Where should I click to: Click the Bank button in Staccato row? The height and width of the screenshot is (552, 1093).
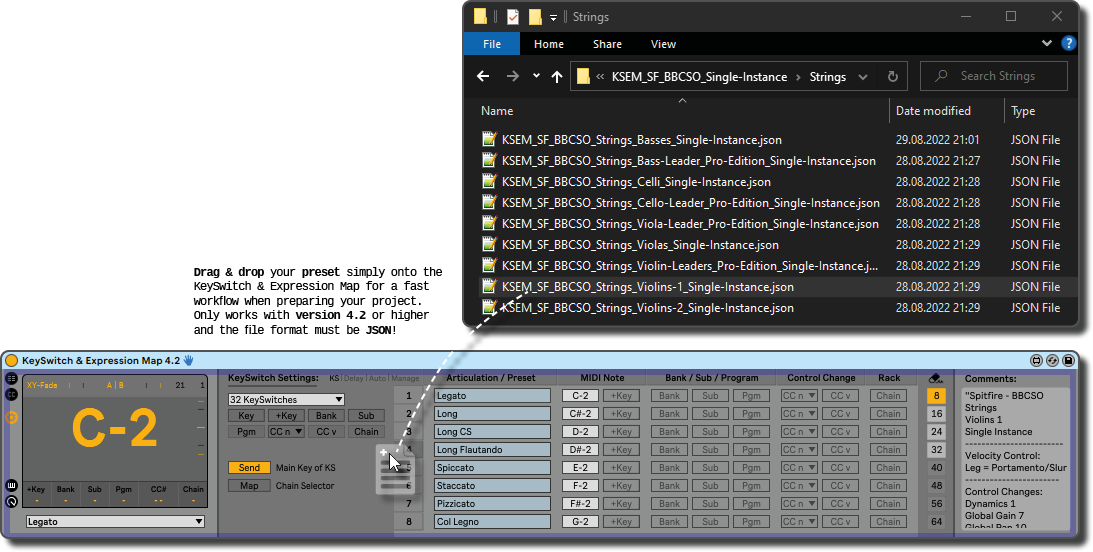coord(669,485)
